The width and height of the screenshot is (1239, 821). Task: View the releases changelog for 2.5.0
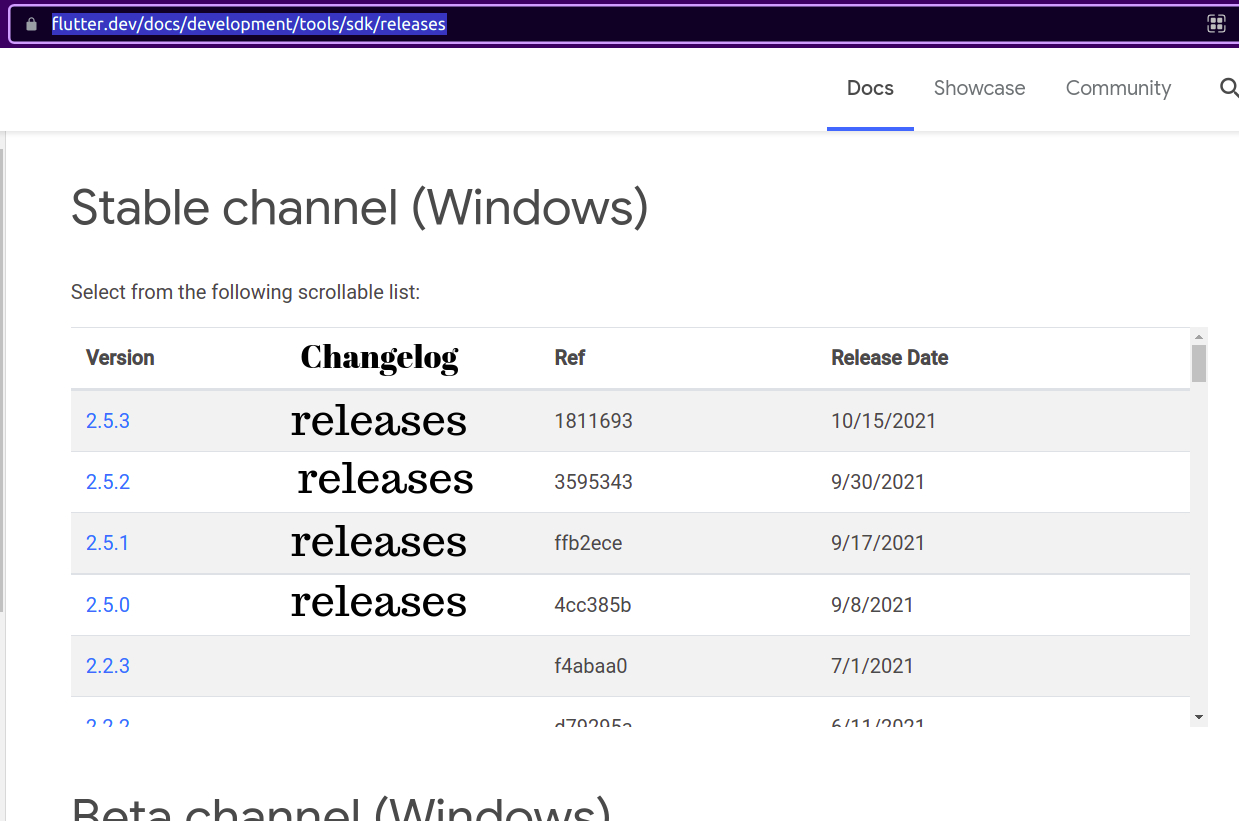(379, 602)
